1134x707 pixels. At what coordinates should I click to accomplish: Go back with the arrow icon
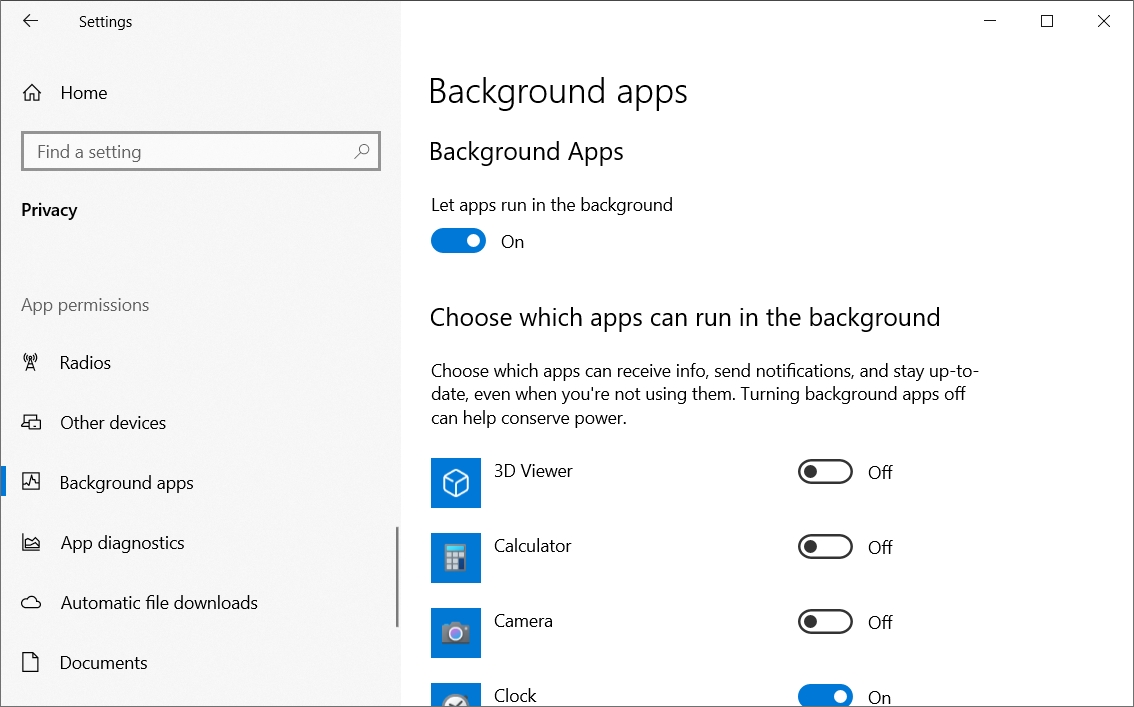click(x=30, y=21)
